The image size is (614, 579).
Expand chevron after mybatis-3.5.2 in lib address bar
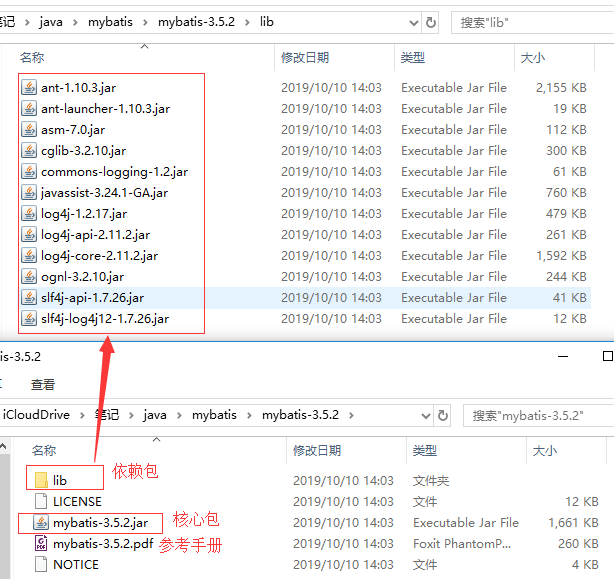coord(247,22)
